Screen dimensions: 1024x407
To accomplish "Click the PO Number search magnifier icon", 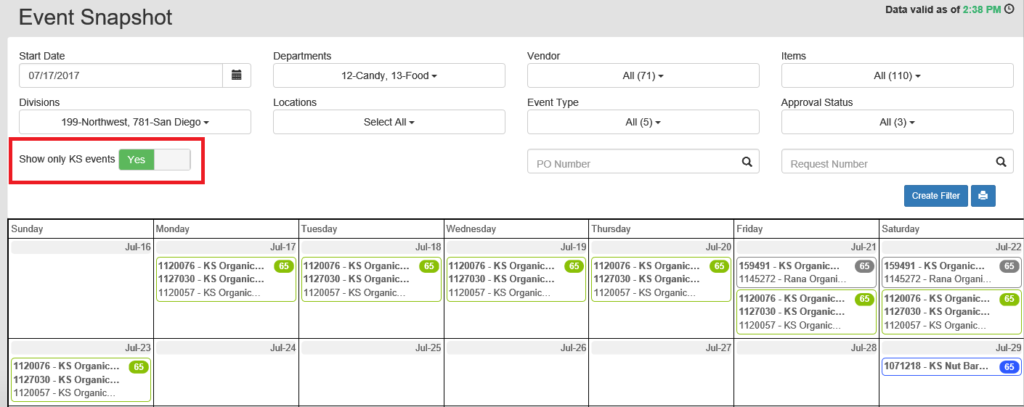I will point(746,162).
